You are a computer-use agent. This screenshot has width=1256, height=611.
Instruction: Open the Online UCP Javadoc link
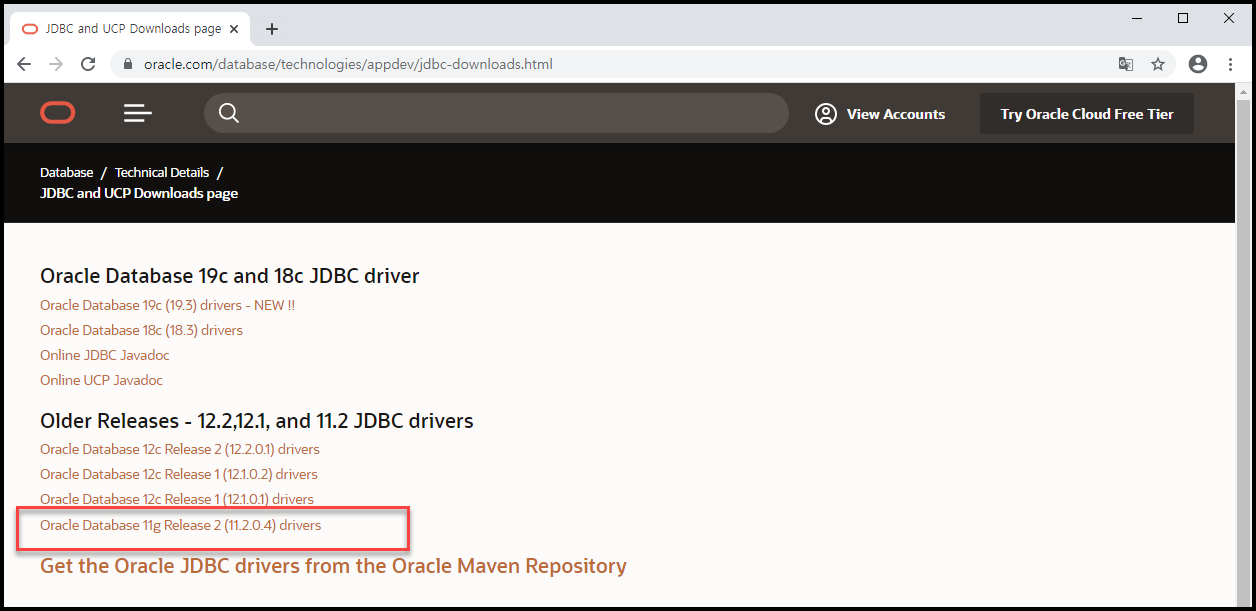tap(101, 380)
